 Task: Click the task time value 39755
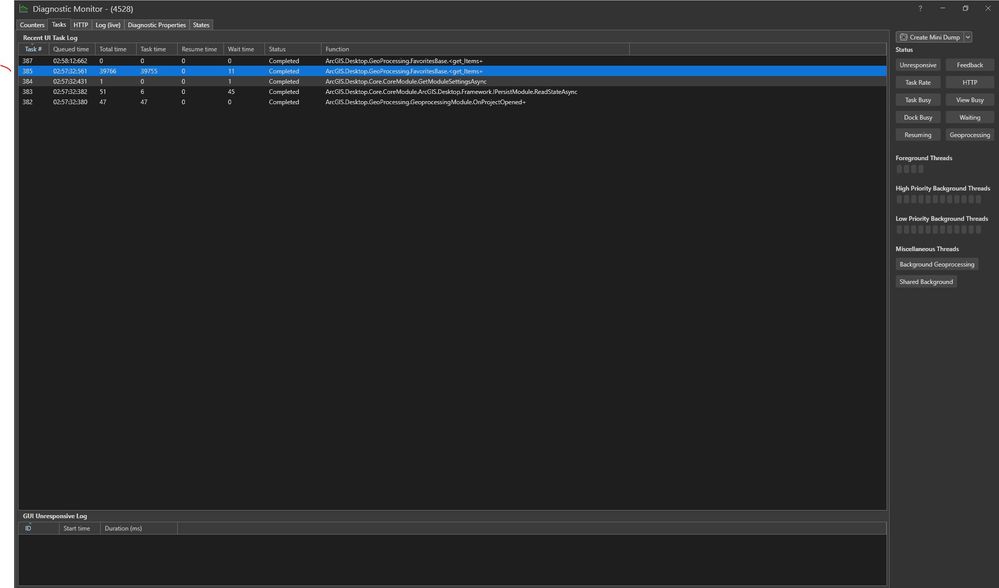coord(148,71)
